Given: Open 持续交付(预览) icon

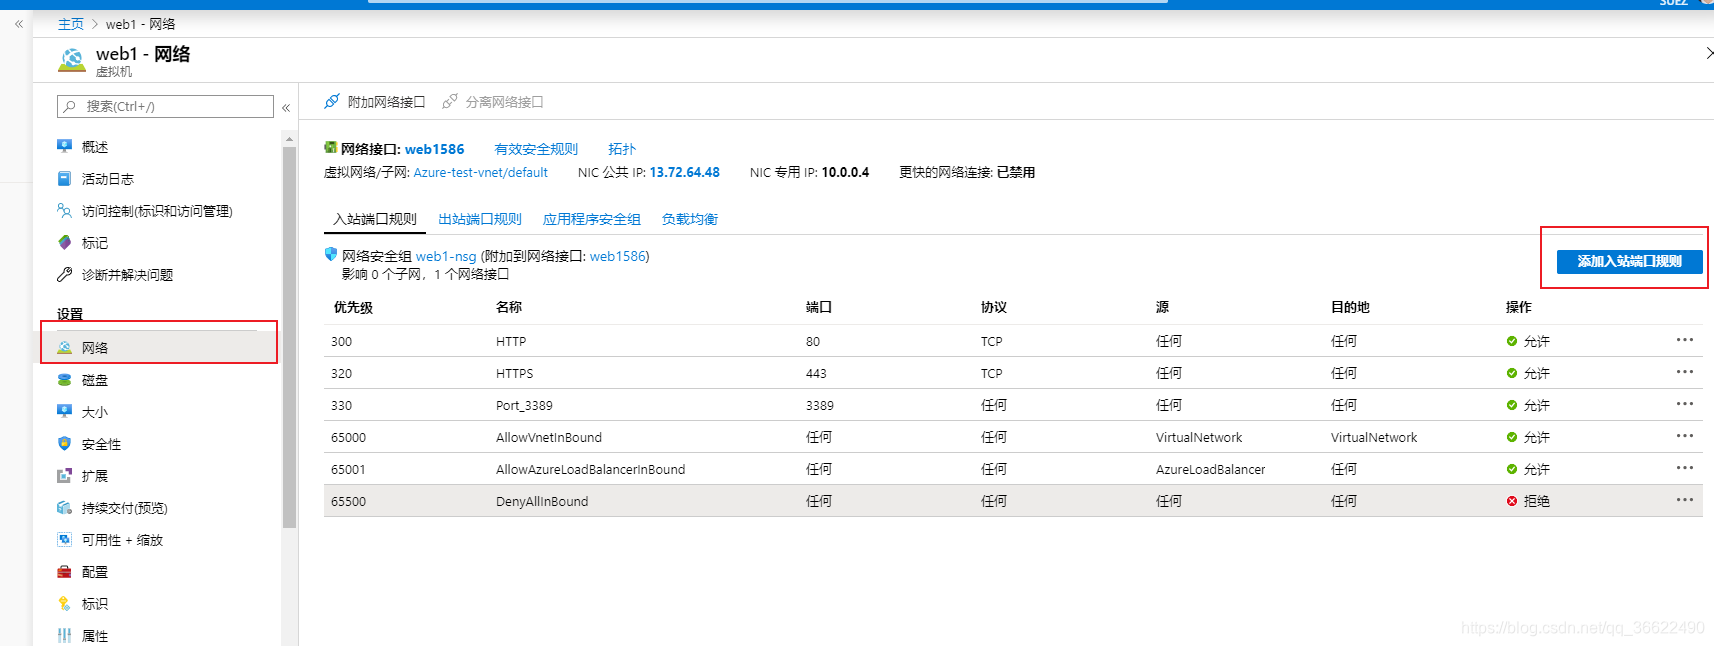Looking at the screenshot, I should 65,507.
